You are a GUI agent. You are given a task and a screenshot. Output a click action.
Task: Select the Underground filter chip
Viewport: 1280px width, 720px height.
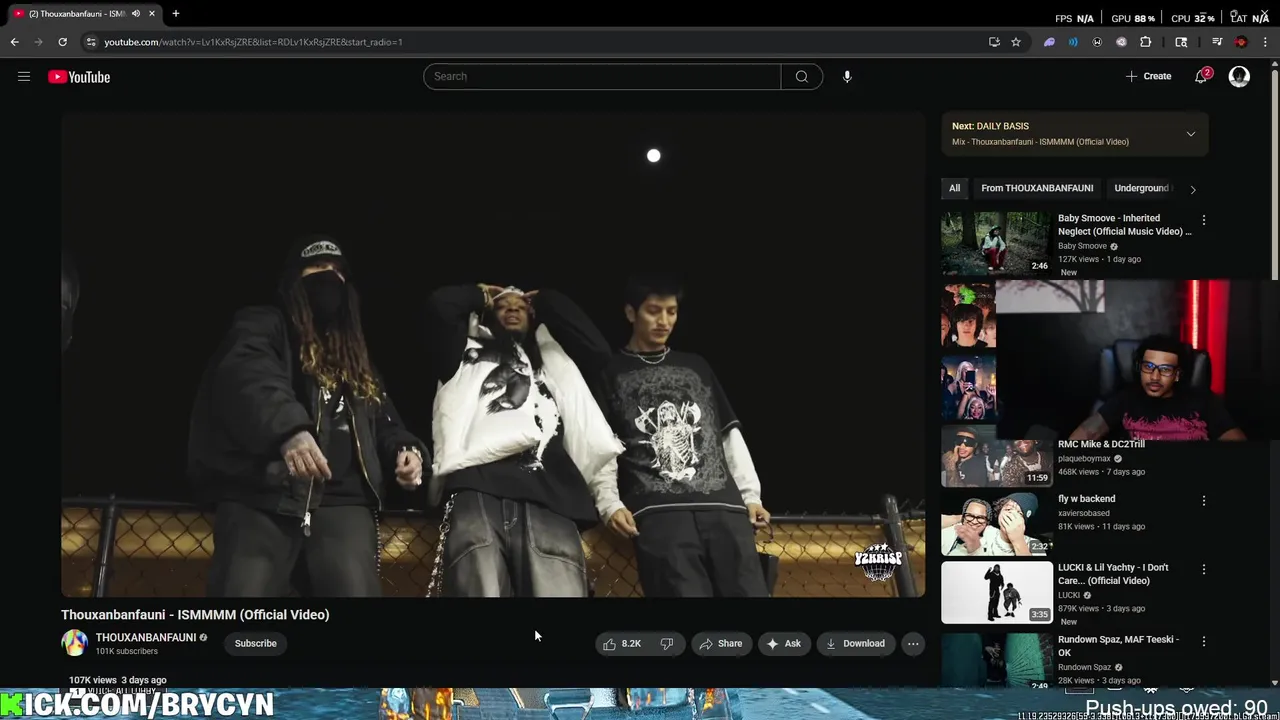click(1142, 188)
